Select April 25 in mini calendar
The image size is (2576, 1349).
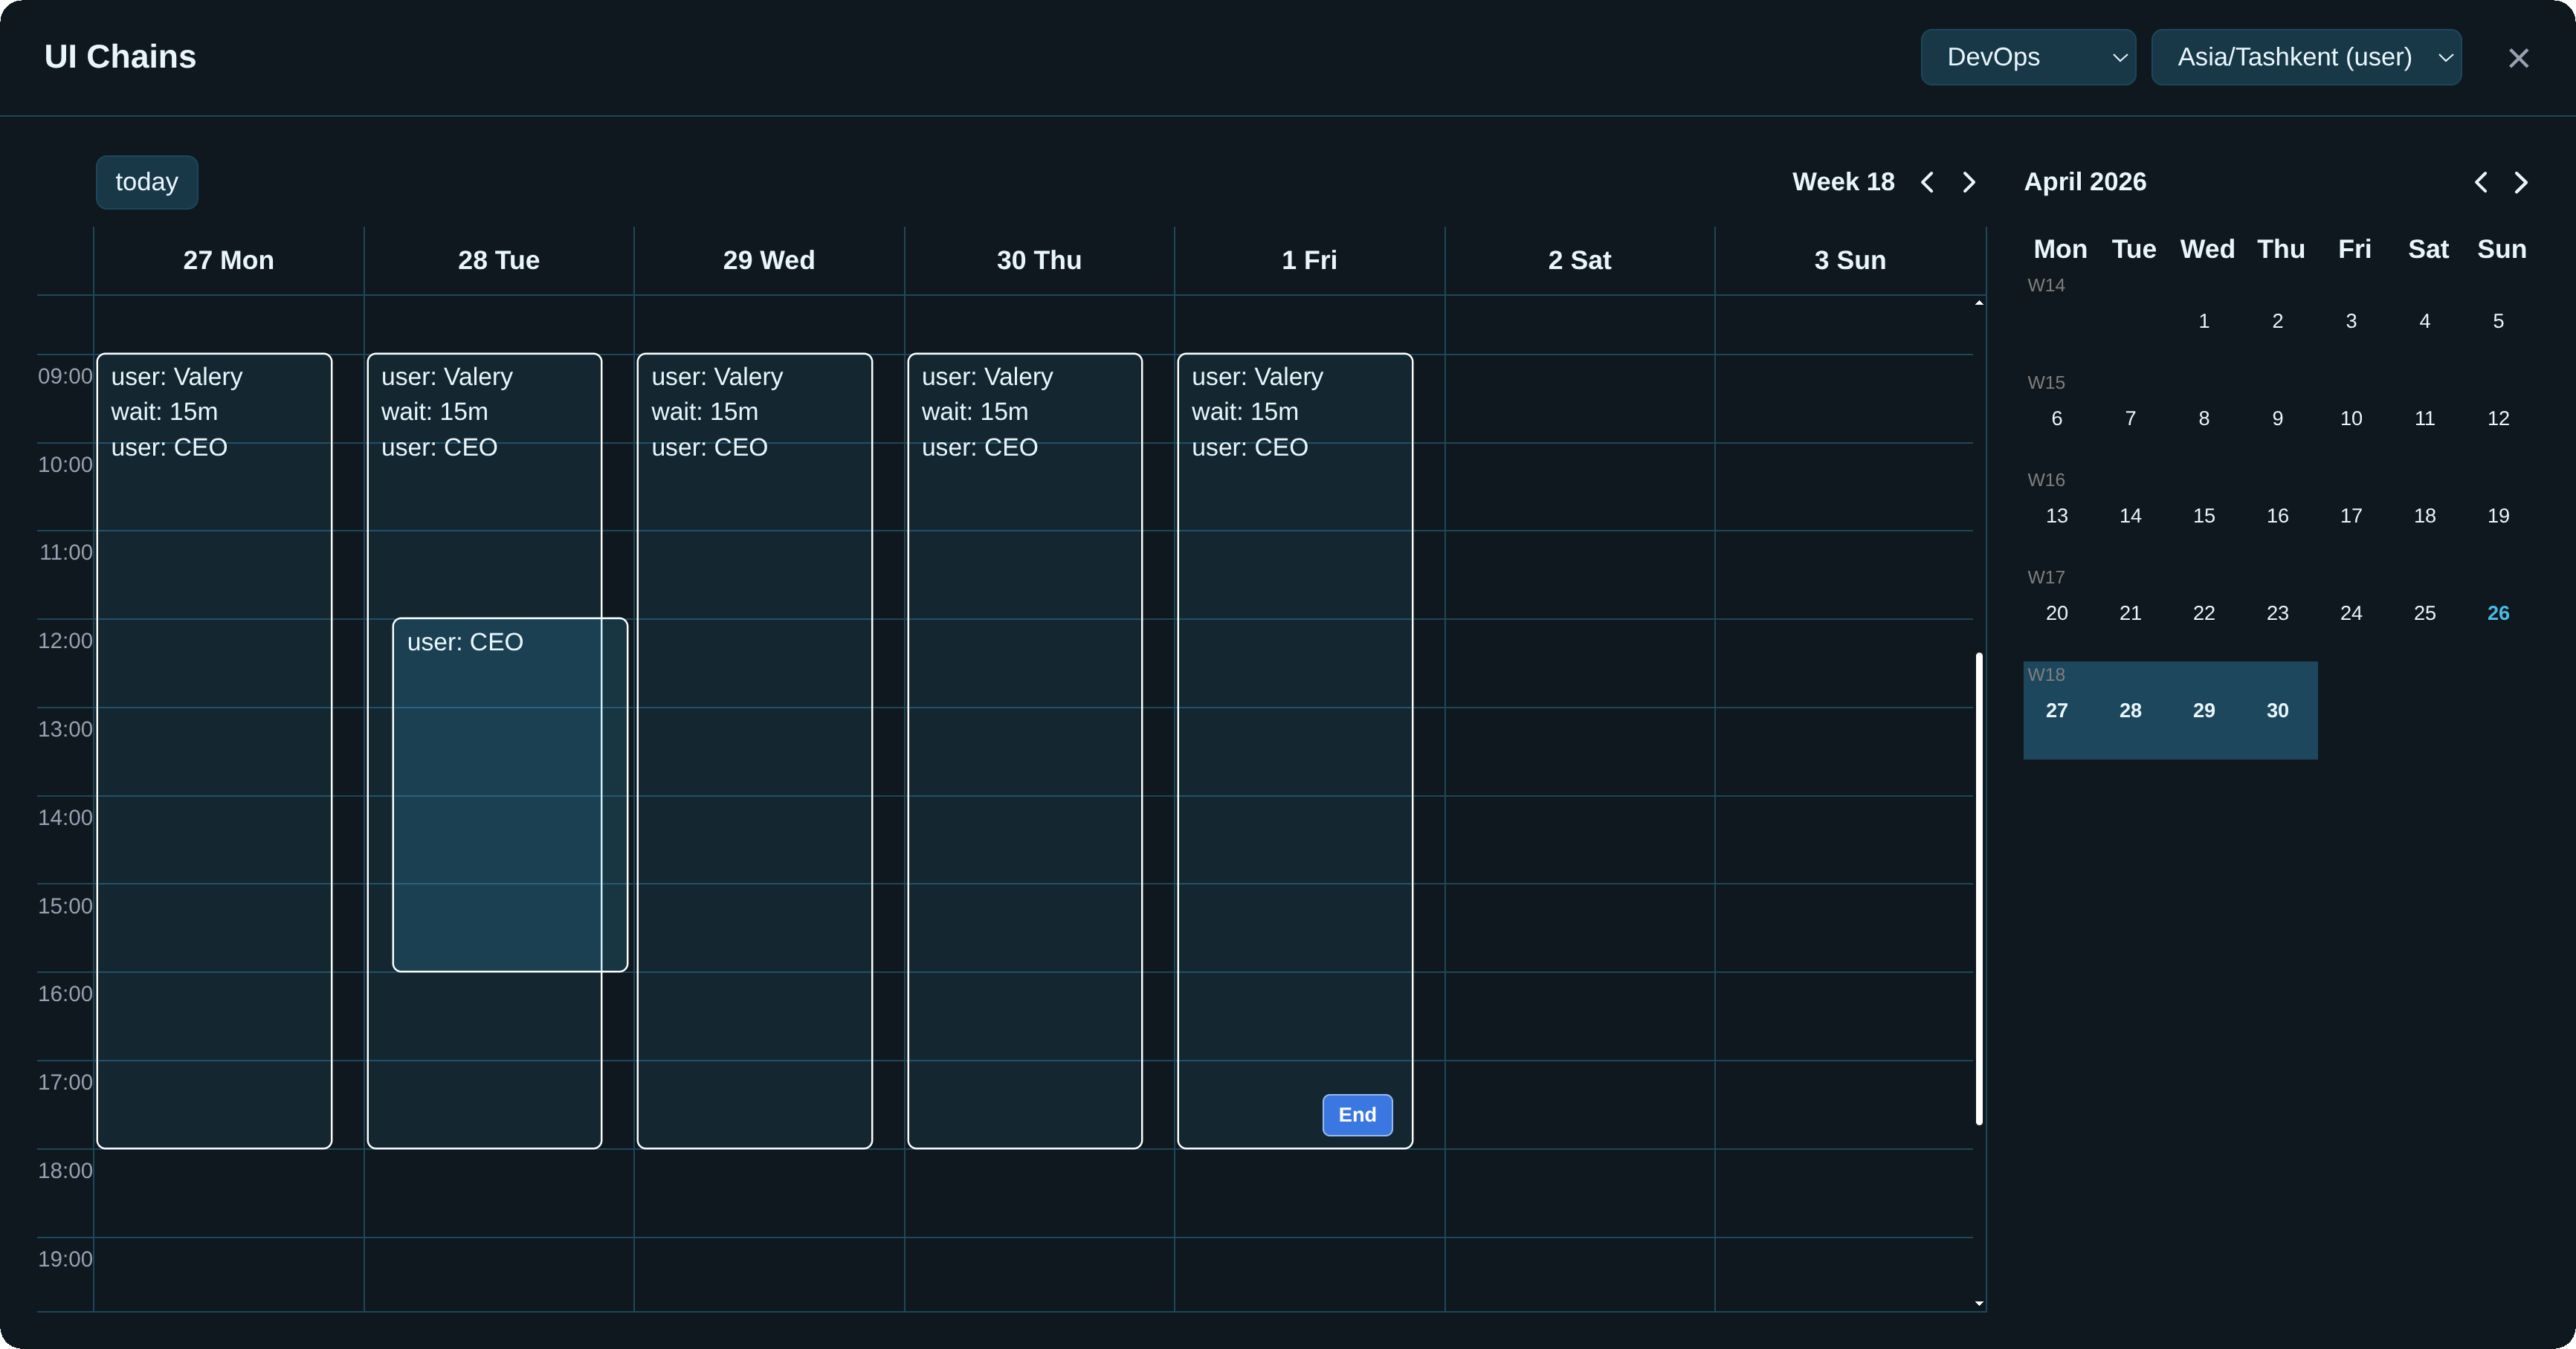pos(2425,613)
